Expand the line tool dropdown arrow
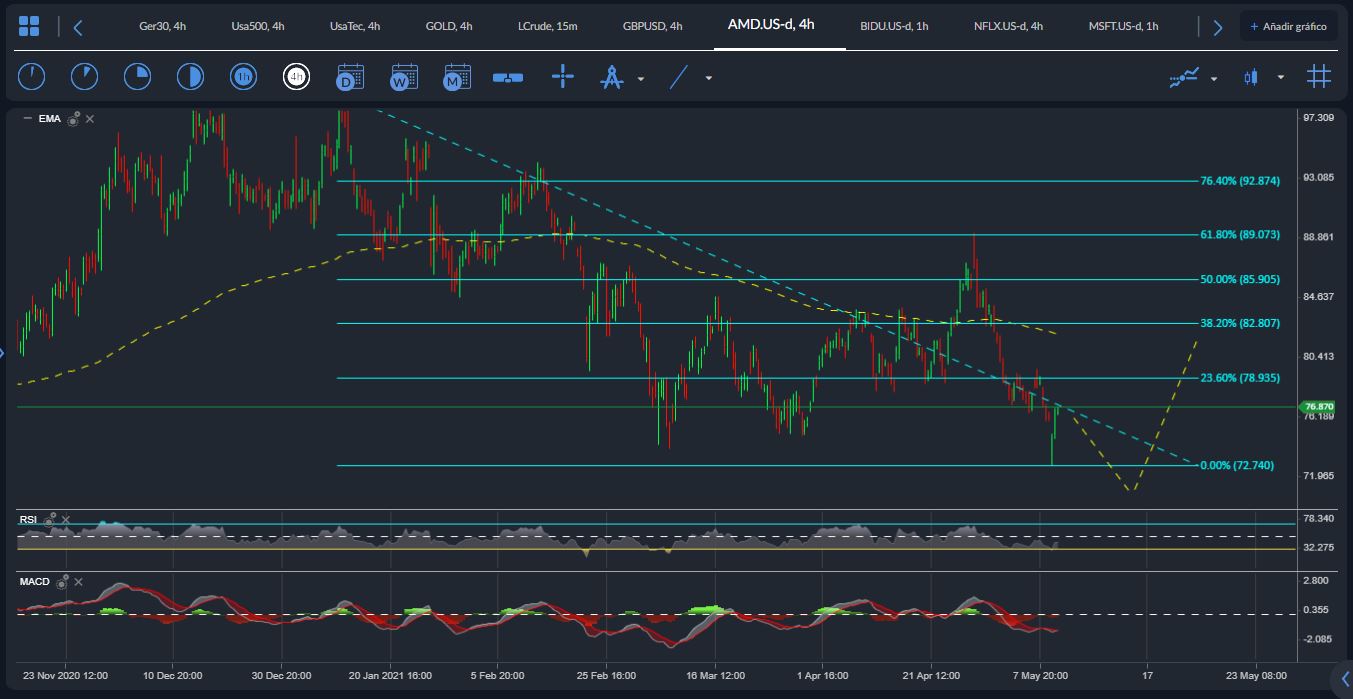Image resolution: width=1353 pixels, height=699 pixels. [709, 78]
